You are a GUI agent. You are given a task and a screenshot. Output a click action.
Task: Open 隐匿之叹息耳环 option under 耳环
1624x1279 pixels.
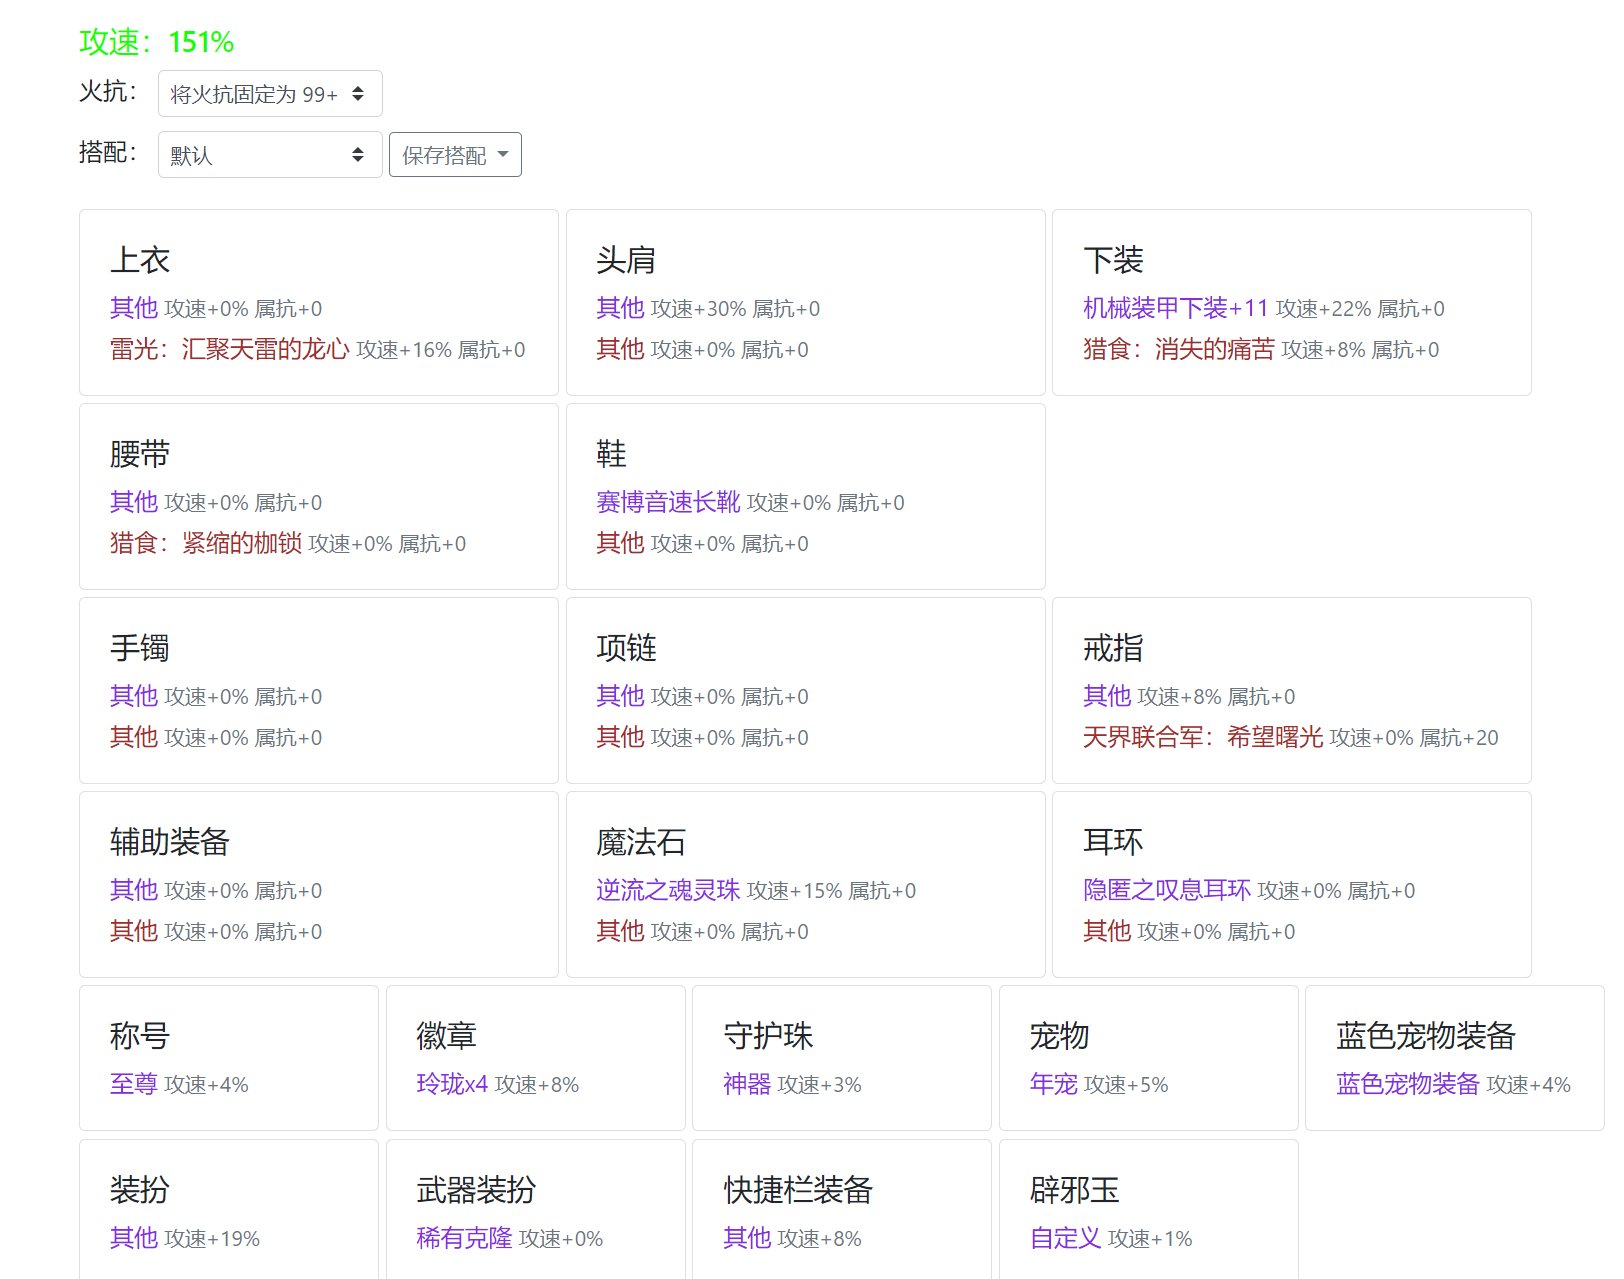[1166, 890]
